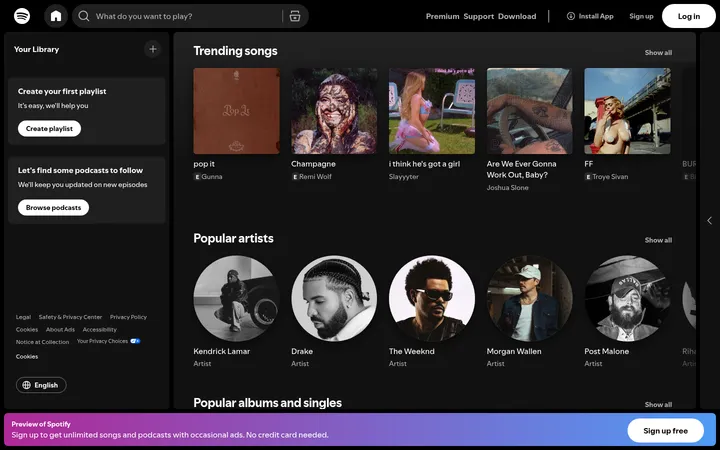
Task: Open Champagne cover by Remi Wolf
Action: pos(334,111)
